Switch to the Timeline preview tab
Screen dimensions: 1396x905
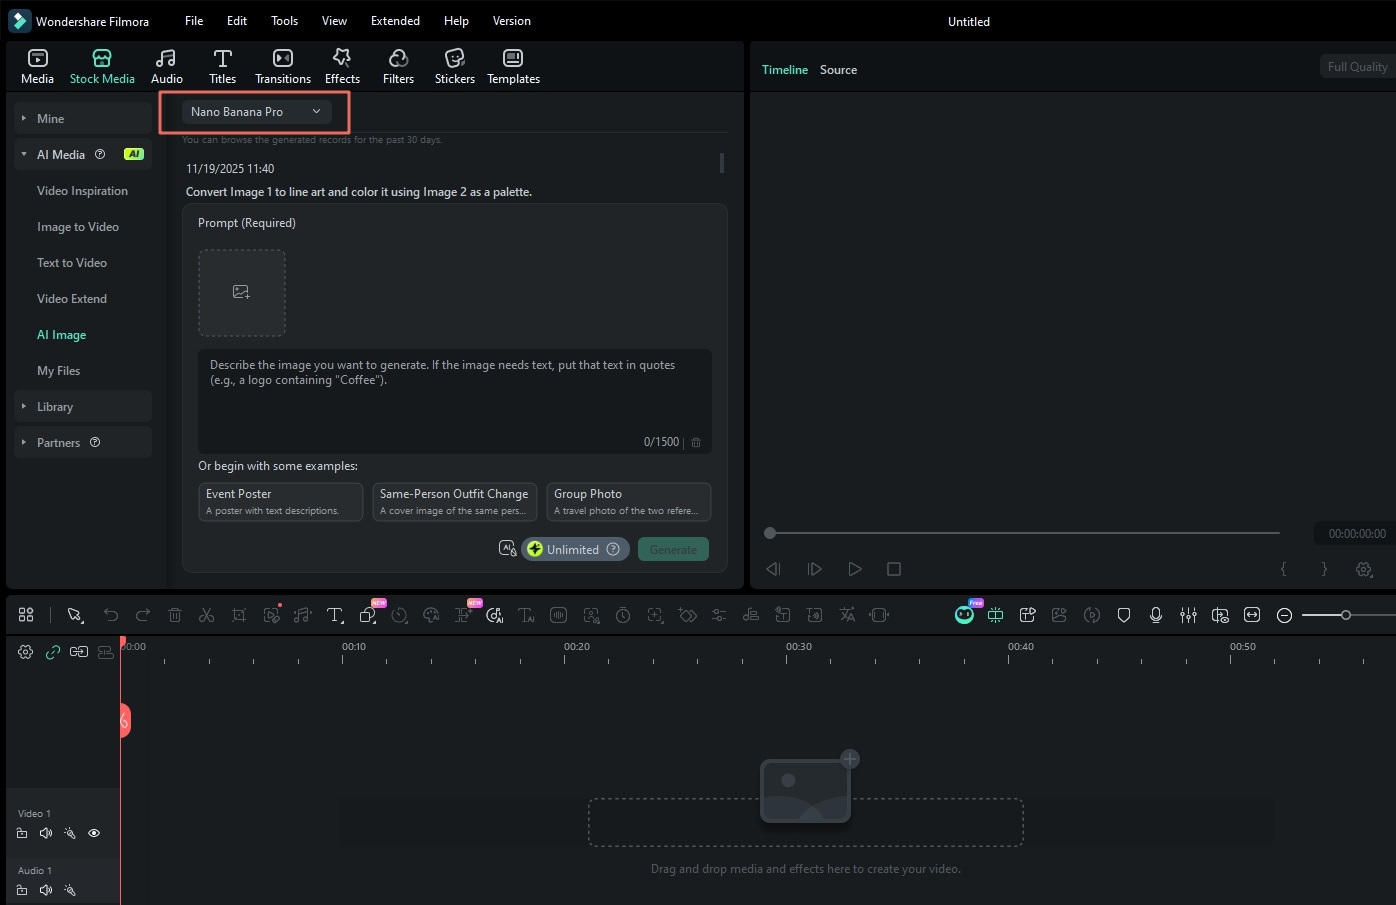tap(785, 70)
